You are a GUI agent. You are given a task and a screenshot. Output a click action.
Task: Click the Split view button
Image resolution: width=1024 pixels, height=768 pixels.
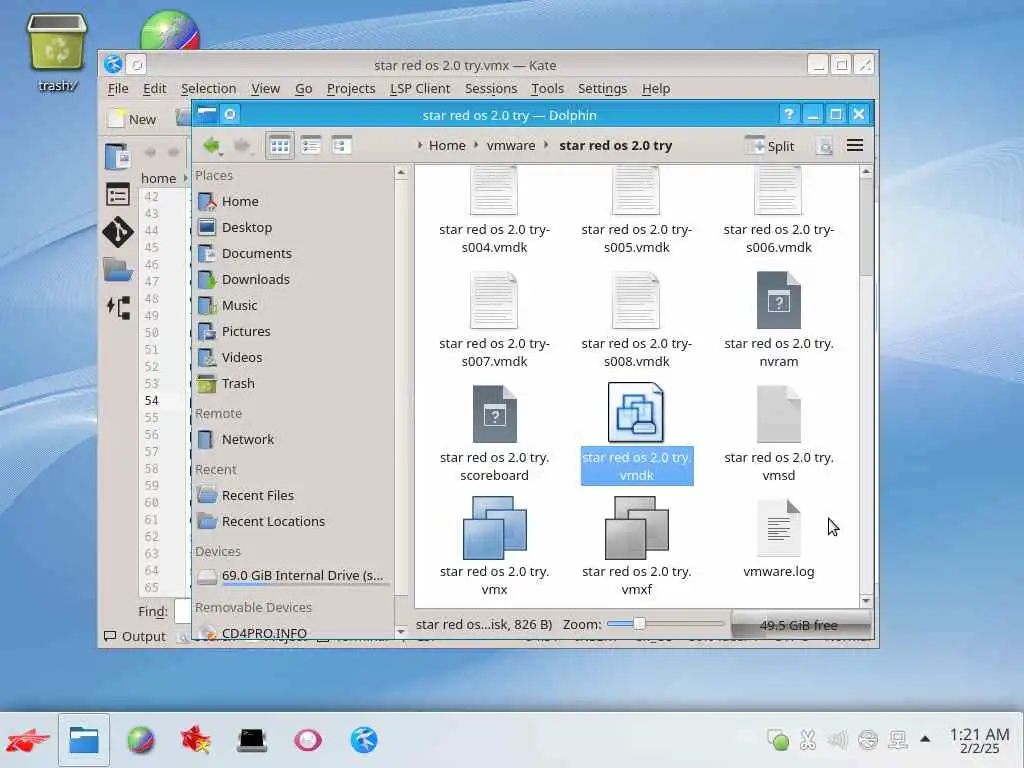[770, 146]
